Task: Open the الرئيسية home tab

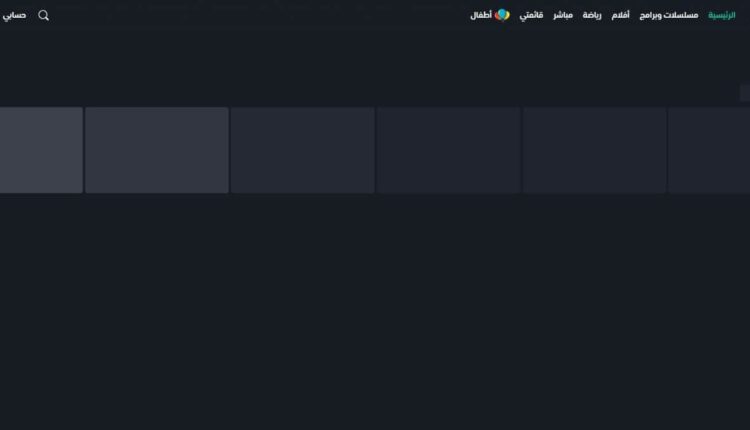Action: [721, 15]
